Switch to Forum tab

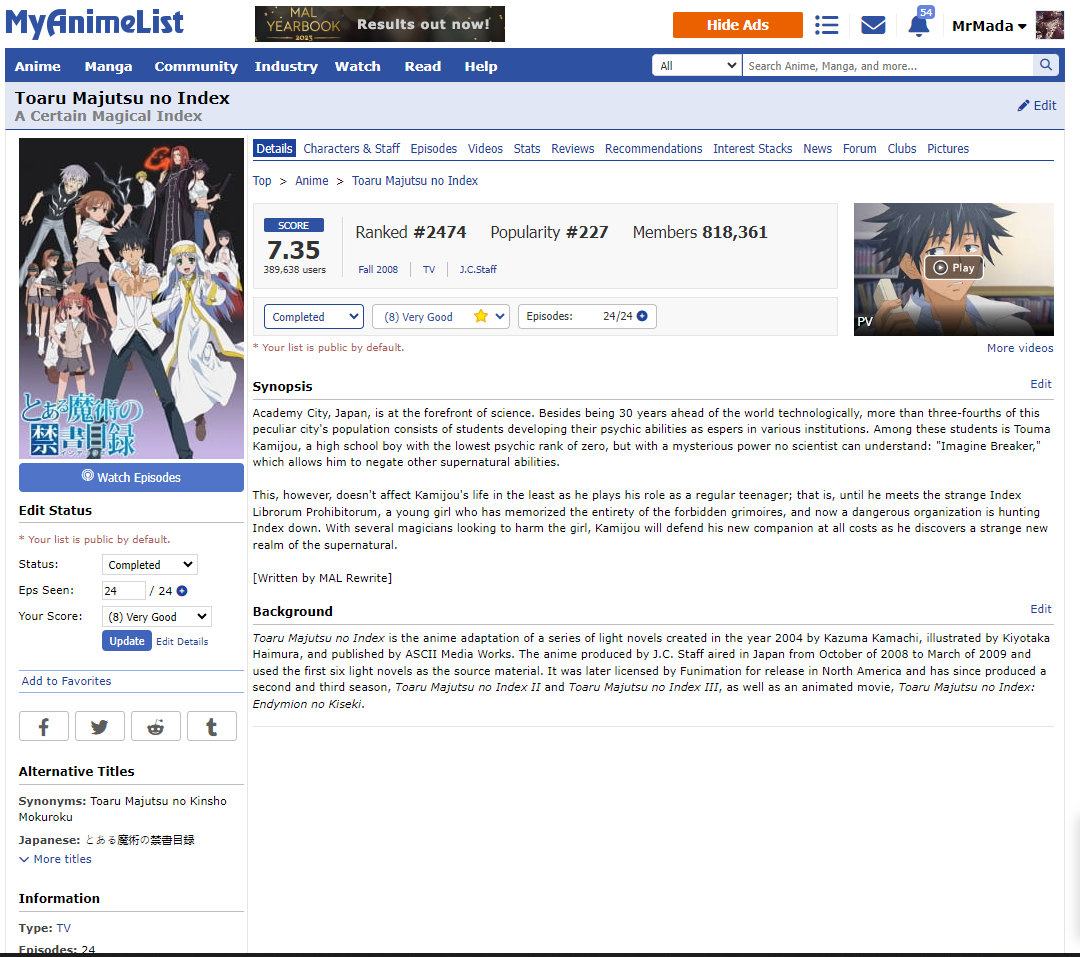[859, 148]
